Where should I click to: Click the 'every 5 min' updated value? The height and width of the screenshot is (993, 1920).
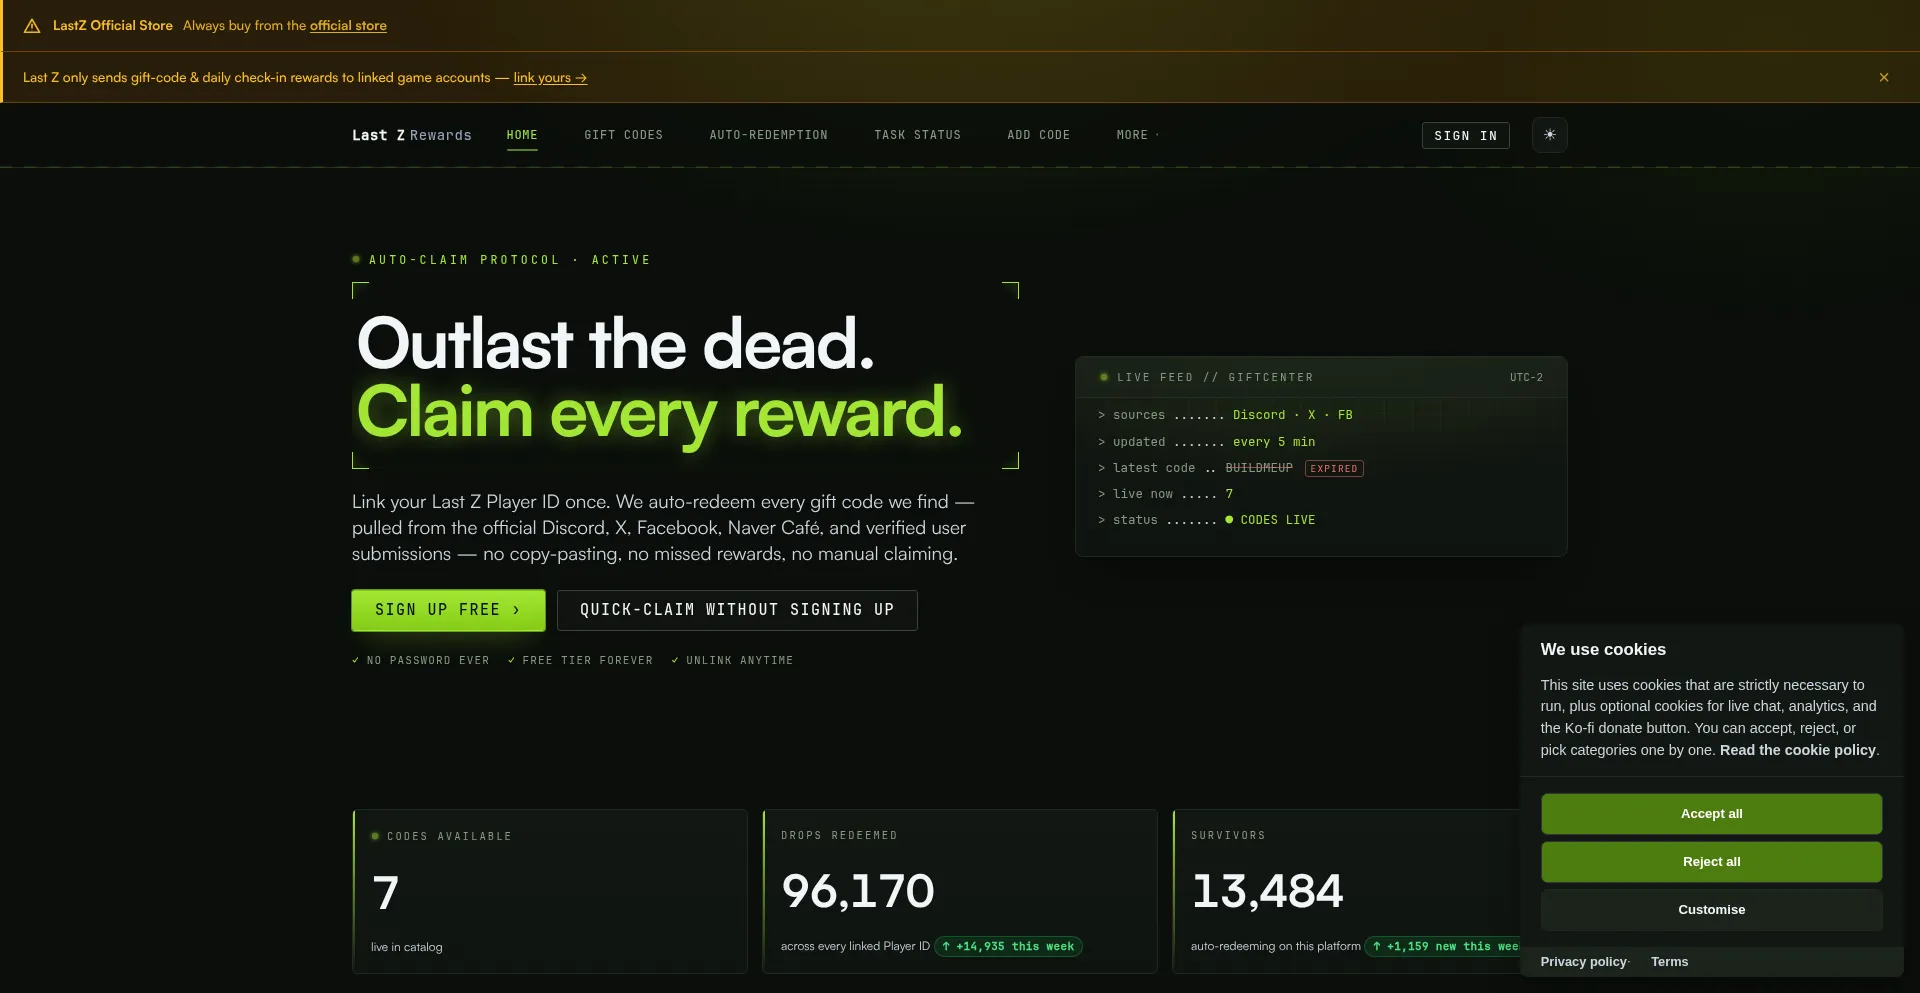[x=1274, y=442]
